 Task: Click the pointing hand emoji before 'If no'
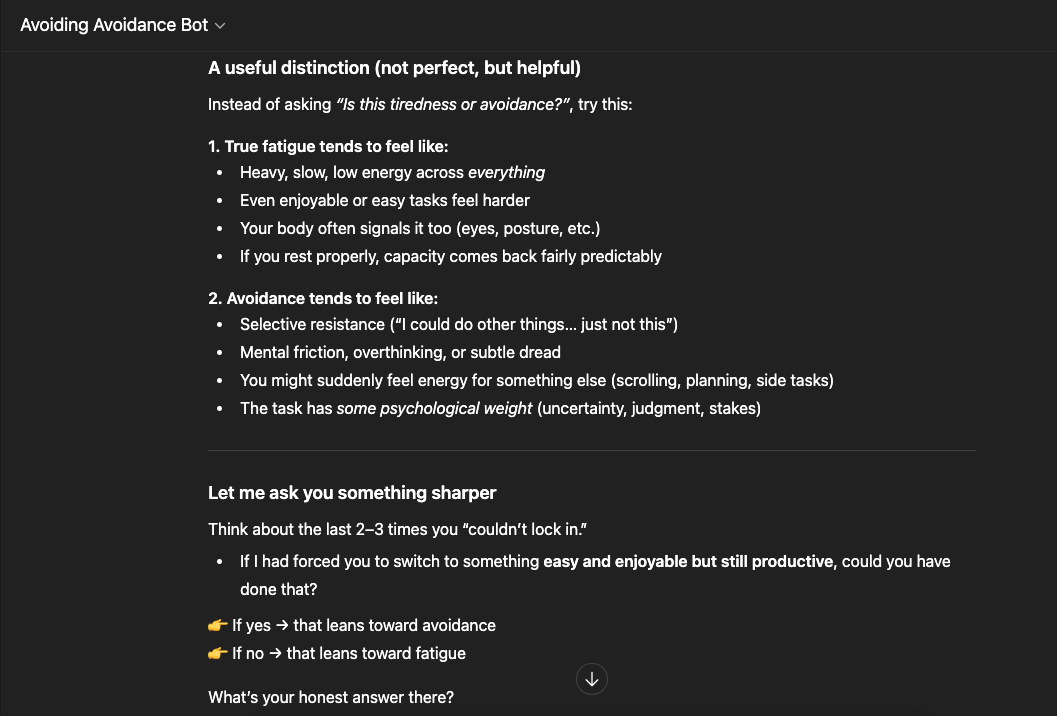click(x=217, y=653)
